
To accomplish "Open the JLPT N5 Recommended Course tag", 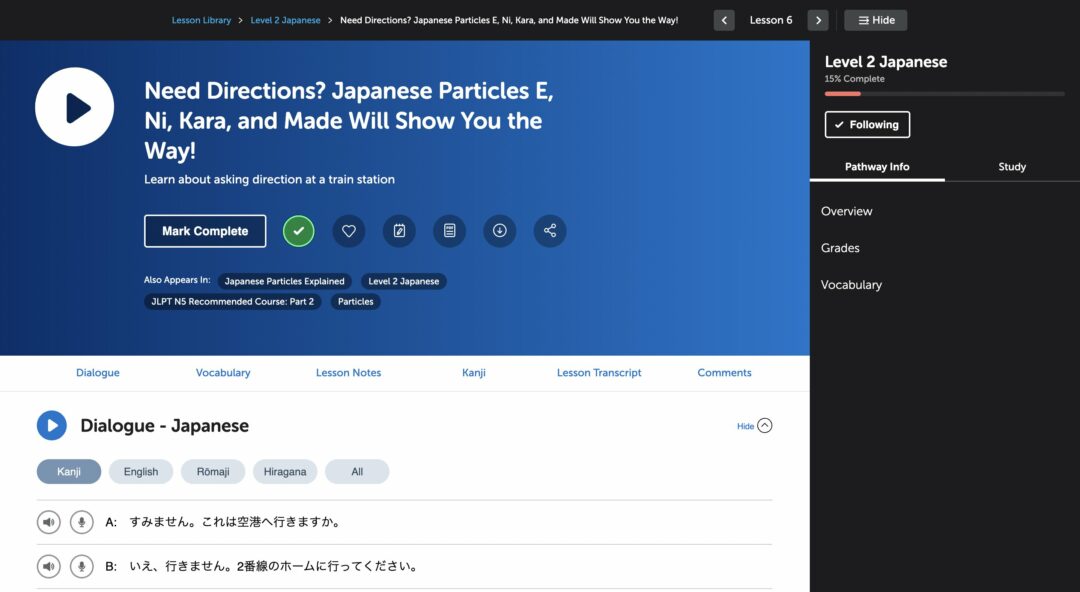I will pyautogui.click(x=232, y=301).
